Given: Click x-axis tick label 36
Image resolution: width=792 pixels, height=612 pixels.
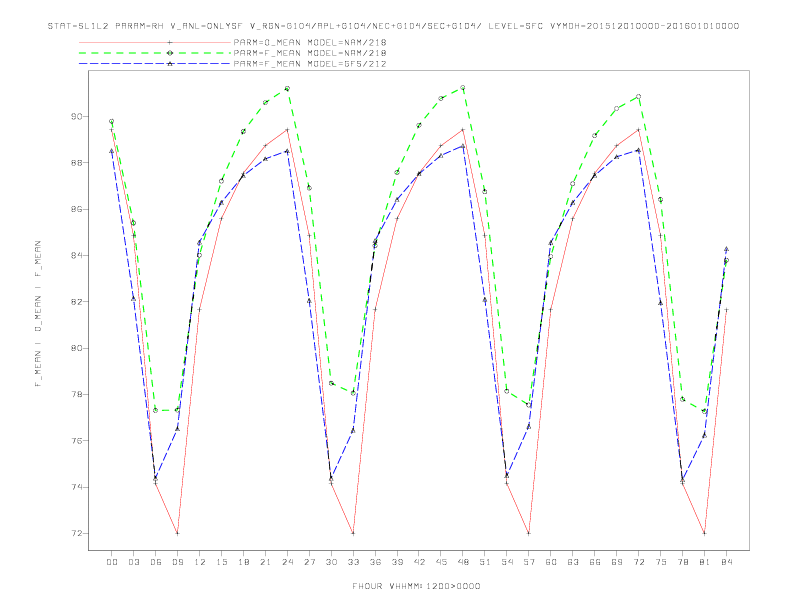Looking at the screenshot, I should pyautogui.click(x=375, y=562).
